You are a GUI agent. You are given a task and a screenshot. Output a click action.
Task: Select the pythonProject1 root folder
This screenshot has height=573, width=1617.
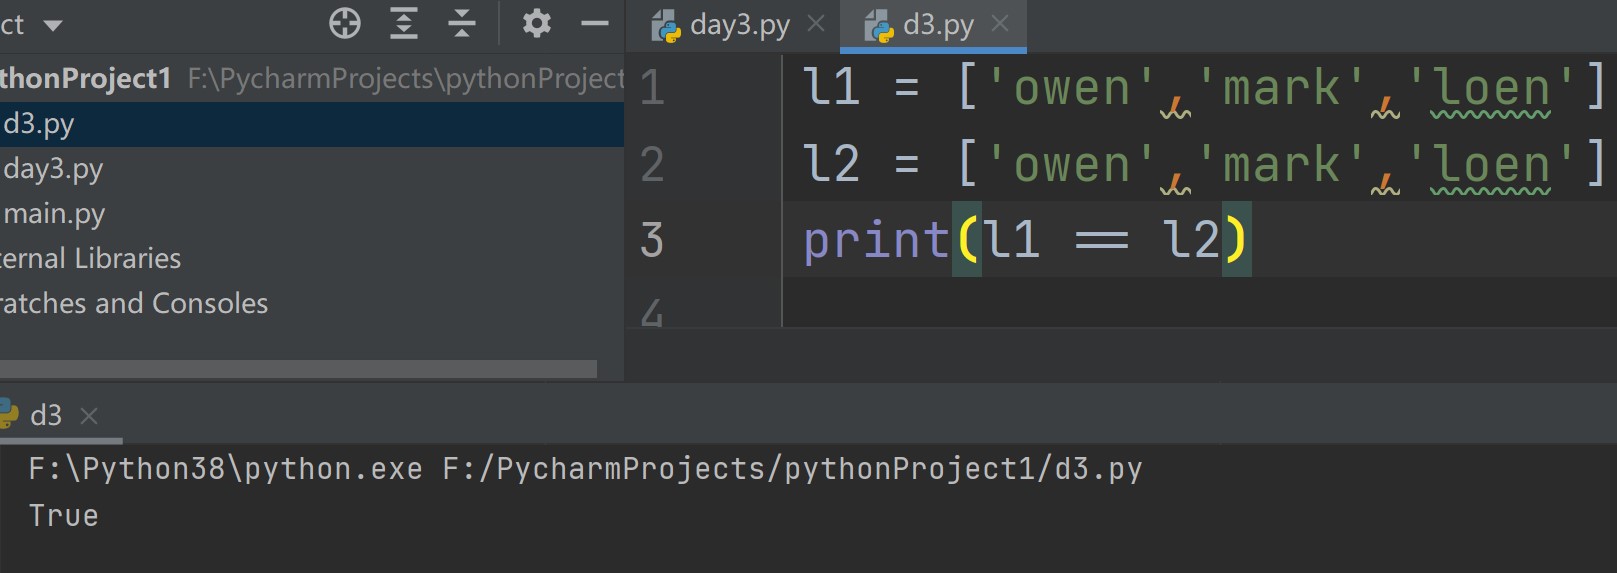(x=86, y=79)
